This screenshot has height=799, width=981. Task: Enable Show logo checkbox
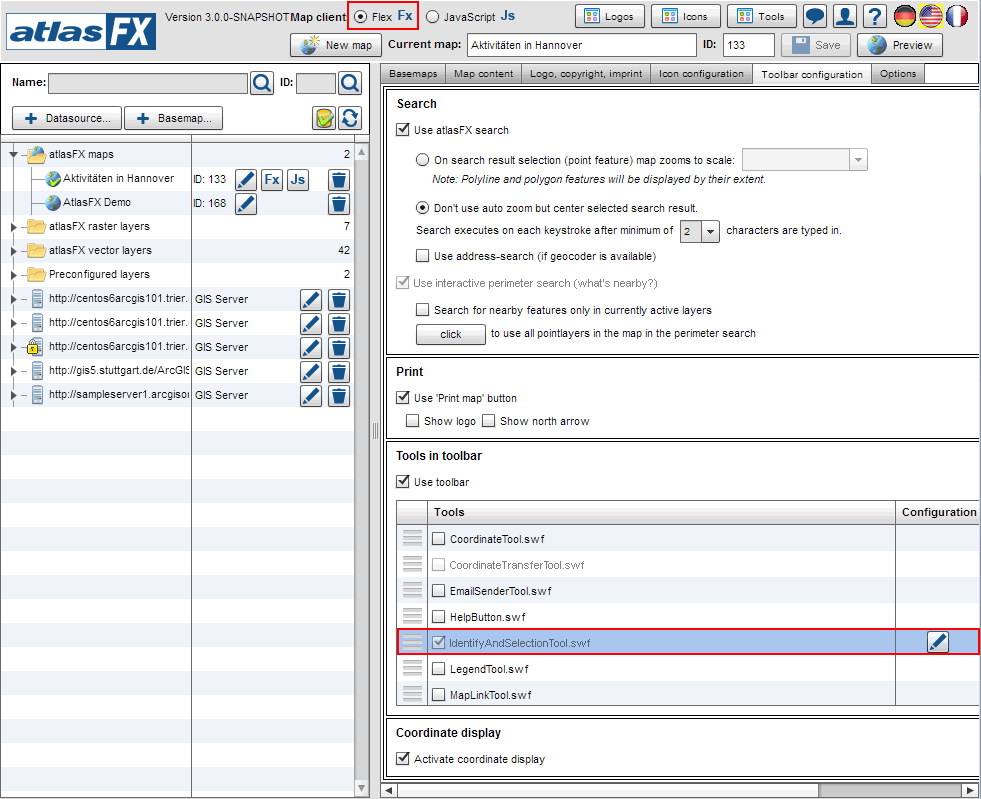click(x=412, y=420)
